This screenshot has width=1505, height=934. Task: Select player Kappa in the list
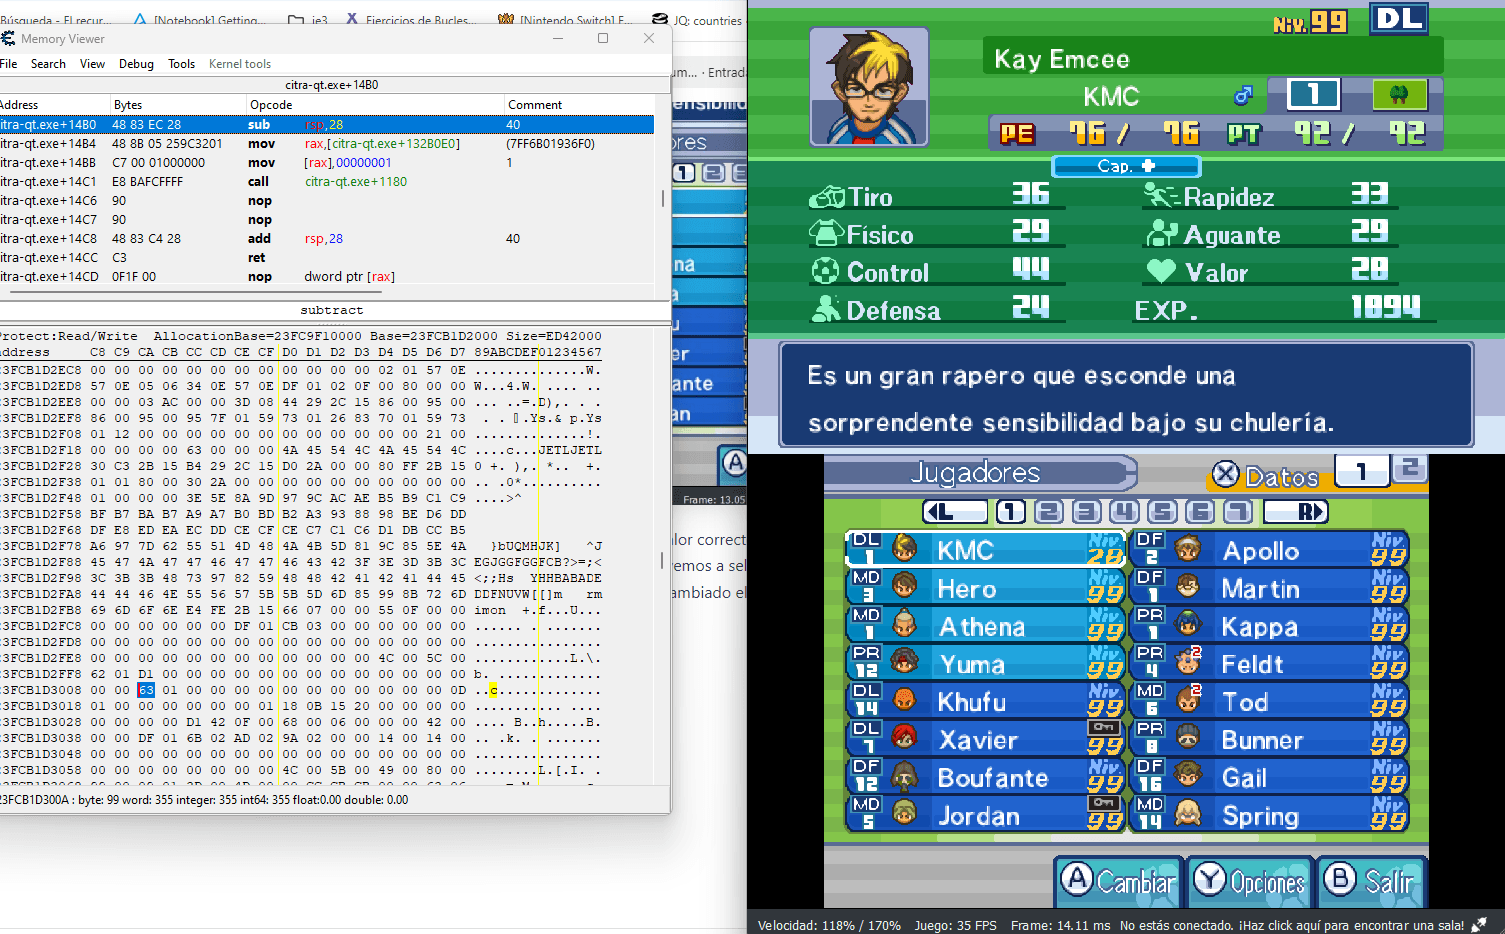[1270, 626]
